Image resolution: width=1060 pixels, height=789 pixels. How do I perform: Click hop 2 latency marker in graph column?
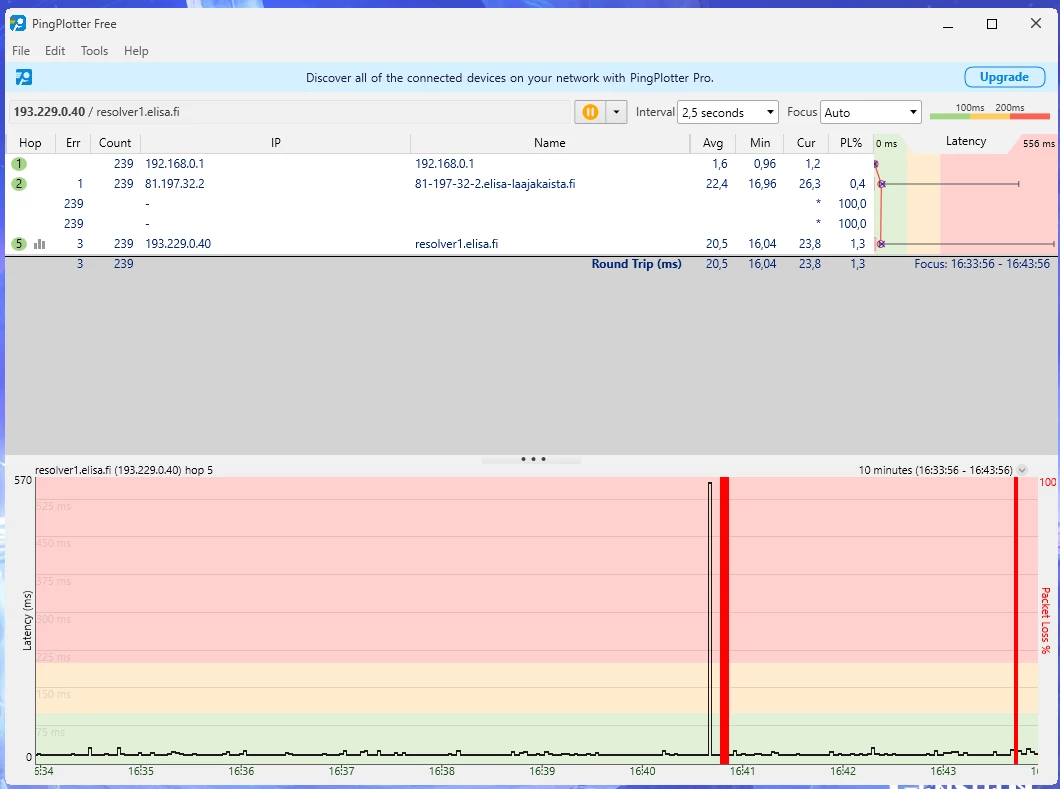tap(882, 184)
